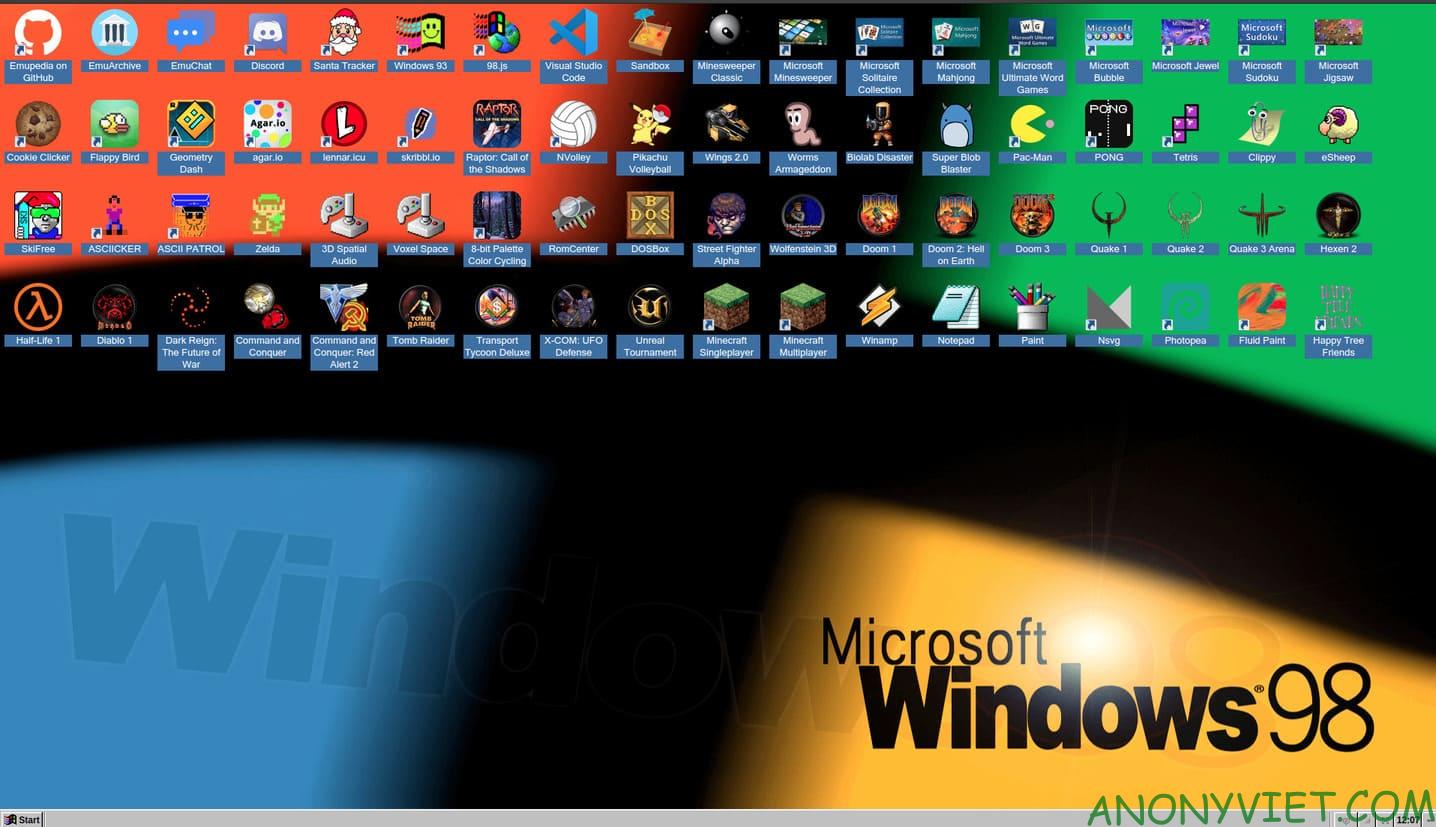
Task: Click the Start button on taskbar
Action: [23, 819]
